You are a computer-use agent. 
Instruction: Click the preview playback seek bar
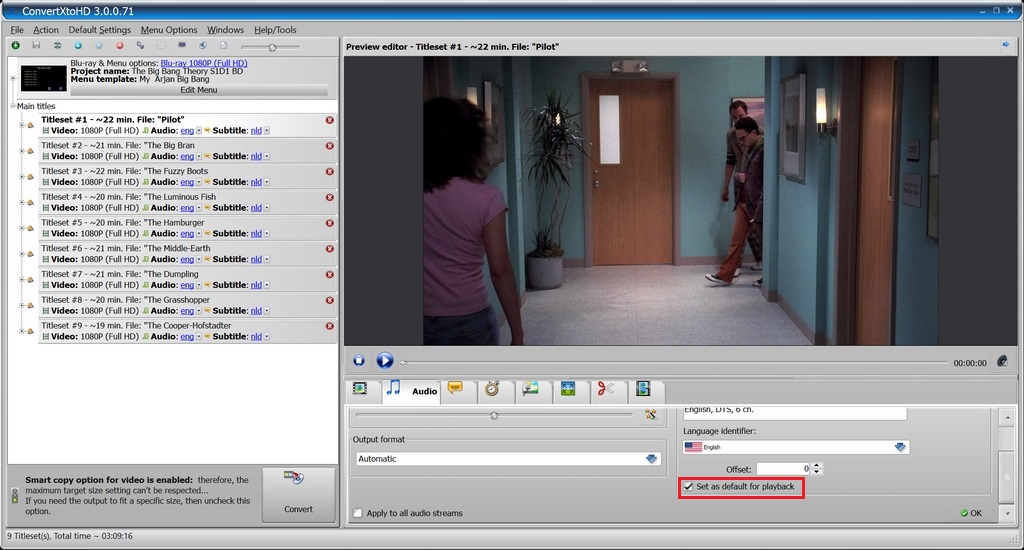675,362
